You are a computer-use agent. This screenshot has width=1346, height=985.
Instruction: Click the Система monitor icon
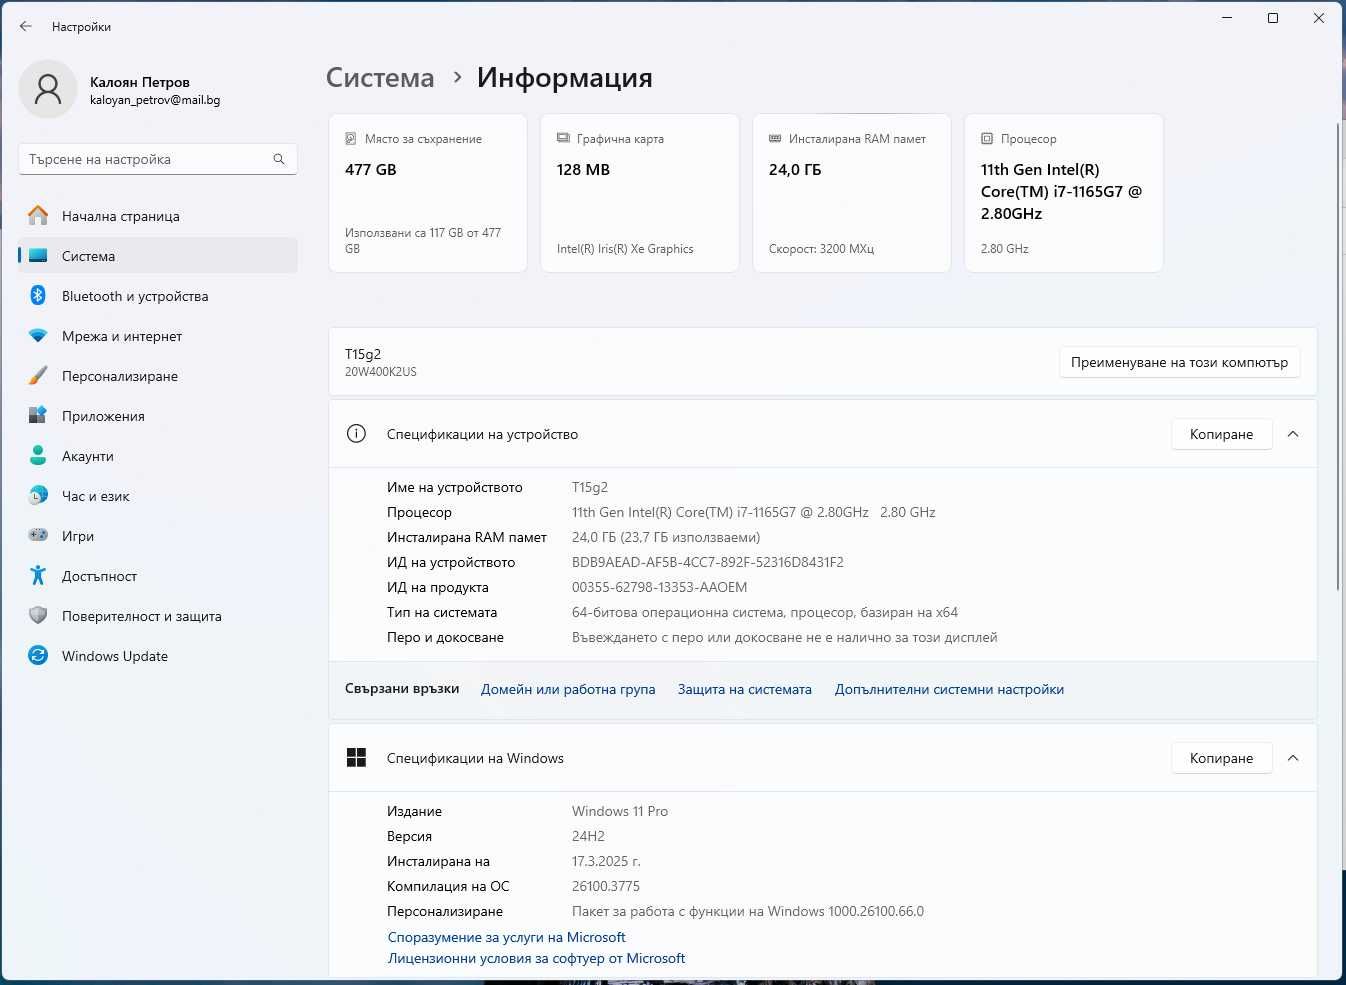[x=38, y=256]
